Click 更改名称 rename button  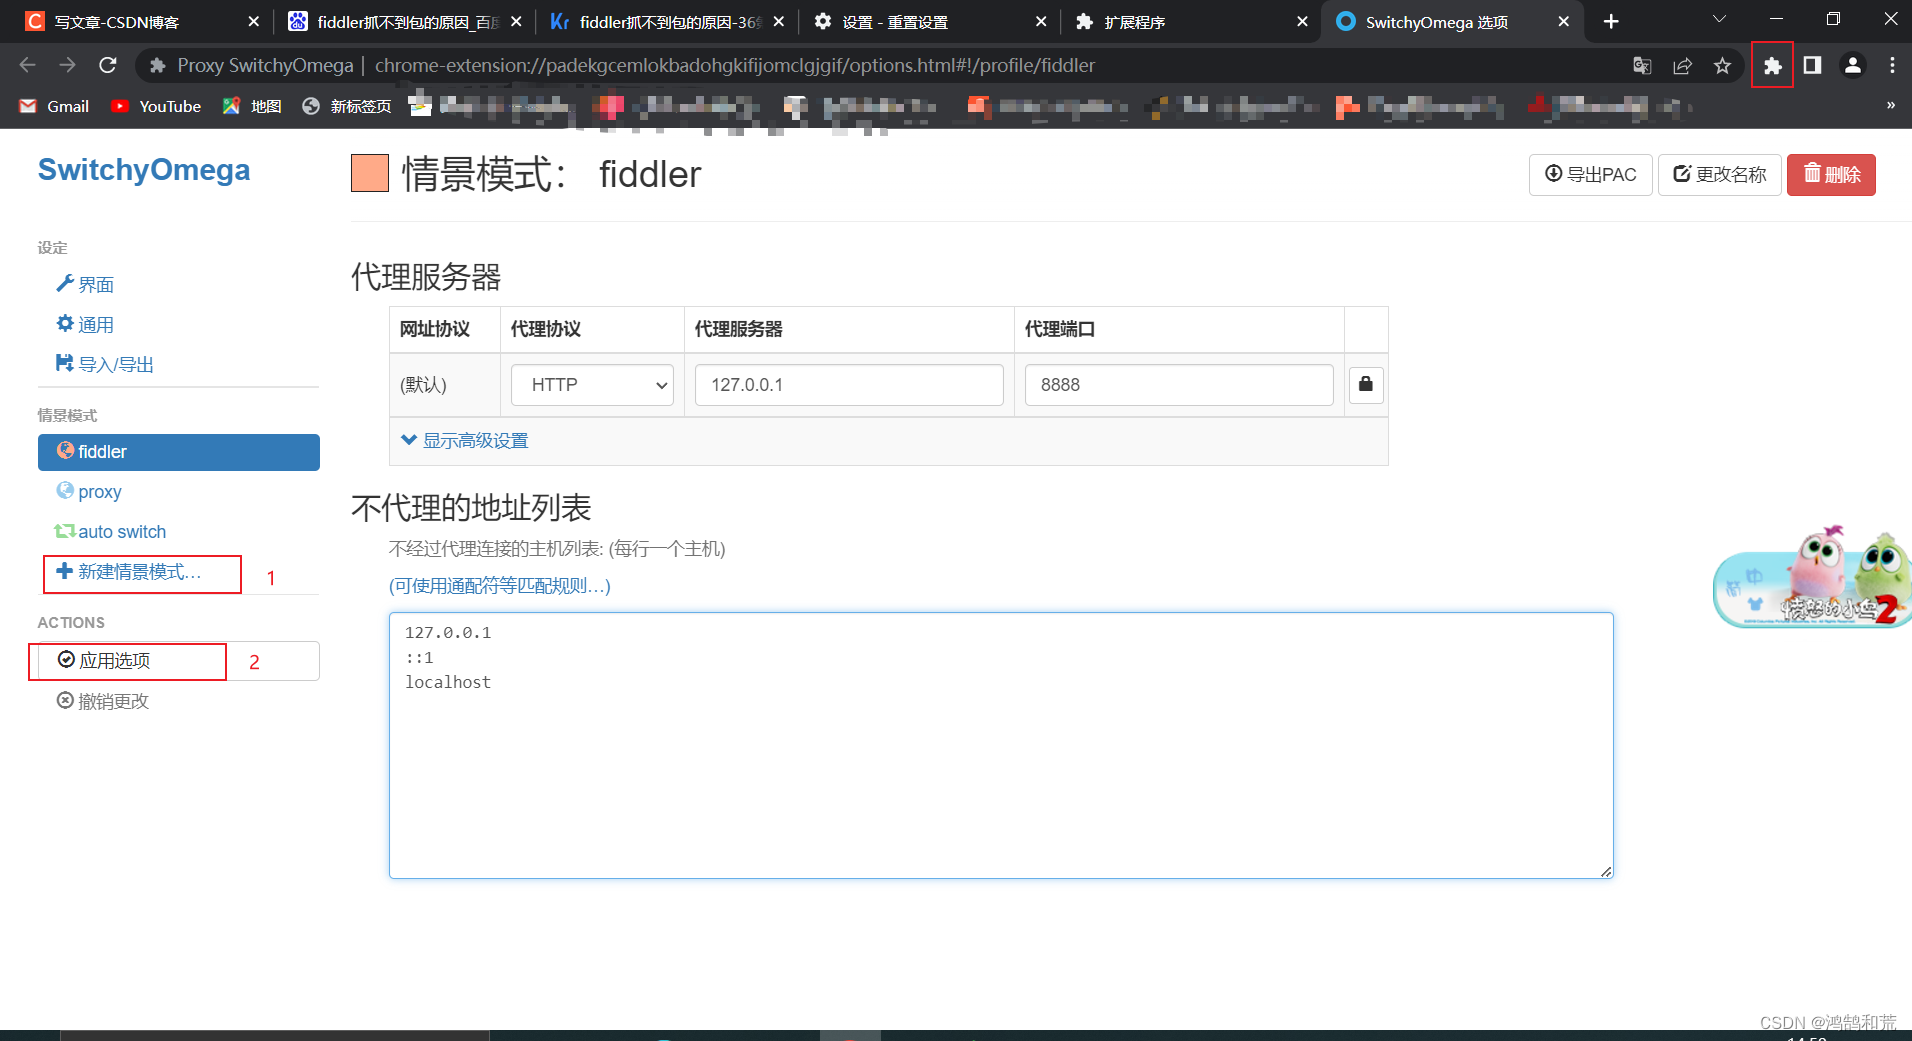click(x=1720, y=175)
